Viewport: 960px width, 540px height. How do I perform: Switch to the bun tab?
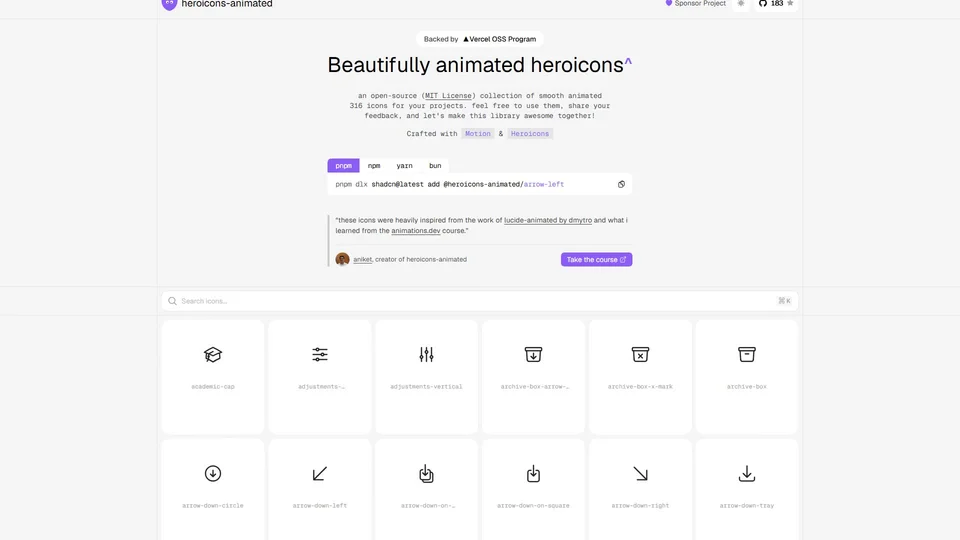coord(435,165)
